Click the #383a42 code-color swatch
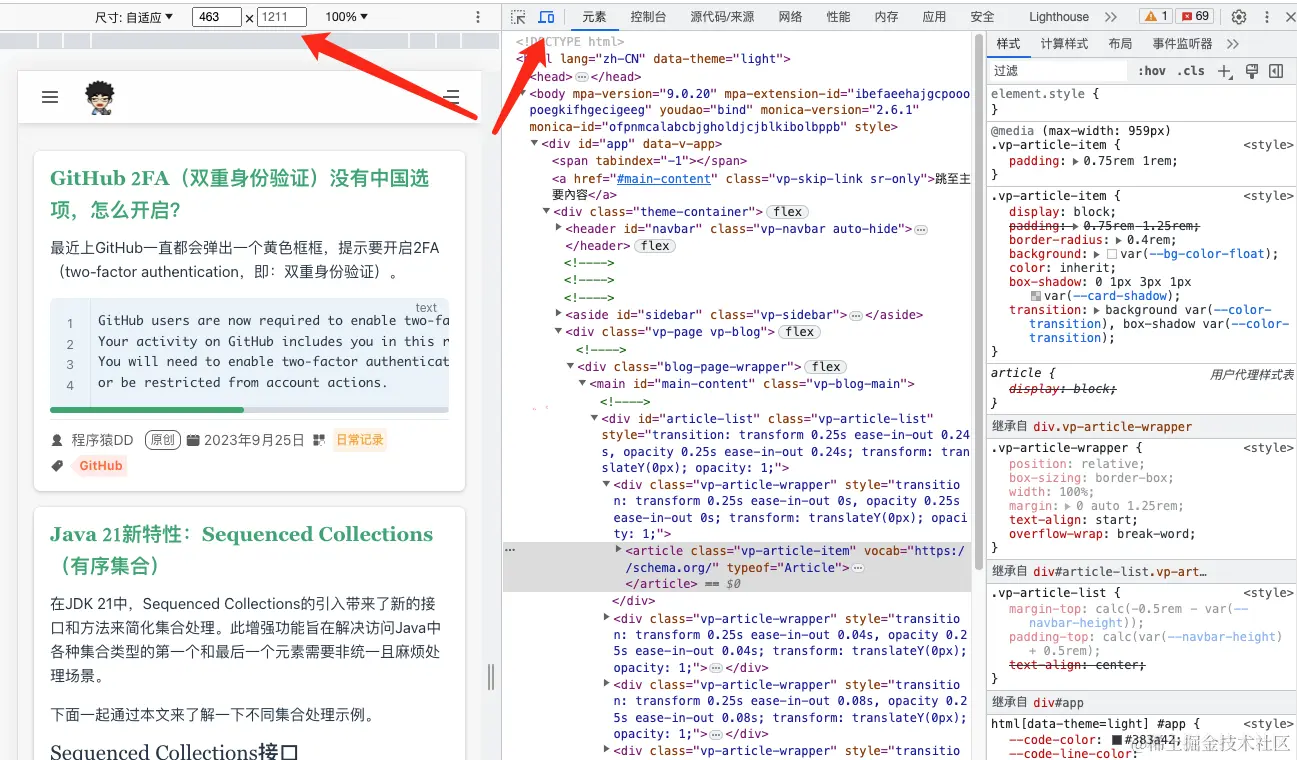This screenshot has height=760, width=1297. coord(1117,741)
